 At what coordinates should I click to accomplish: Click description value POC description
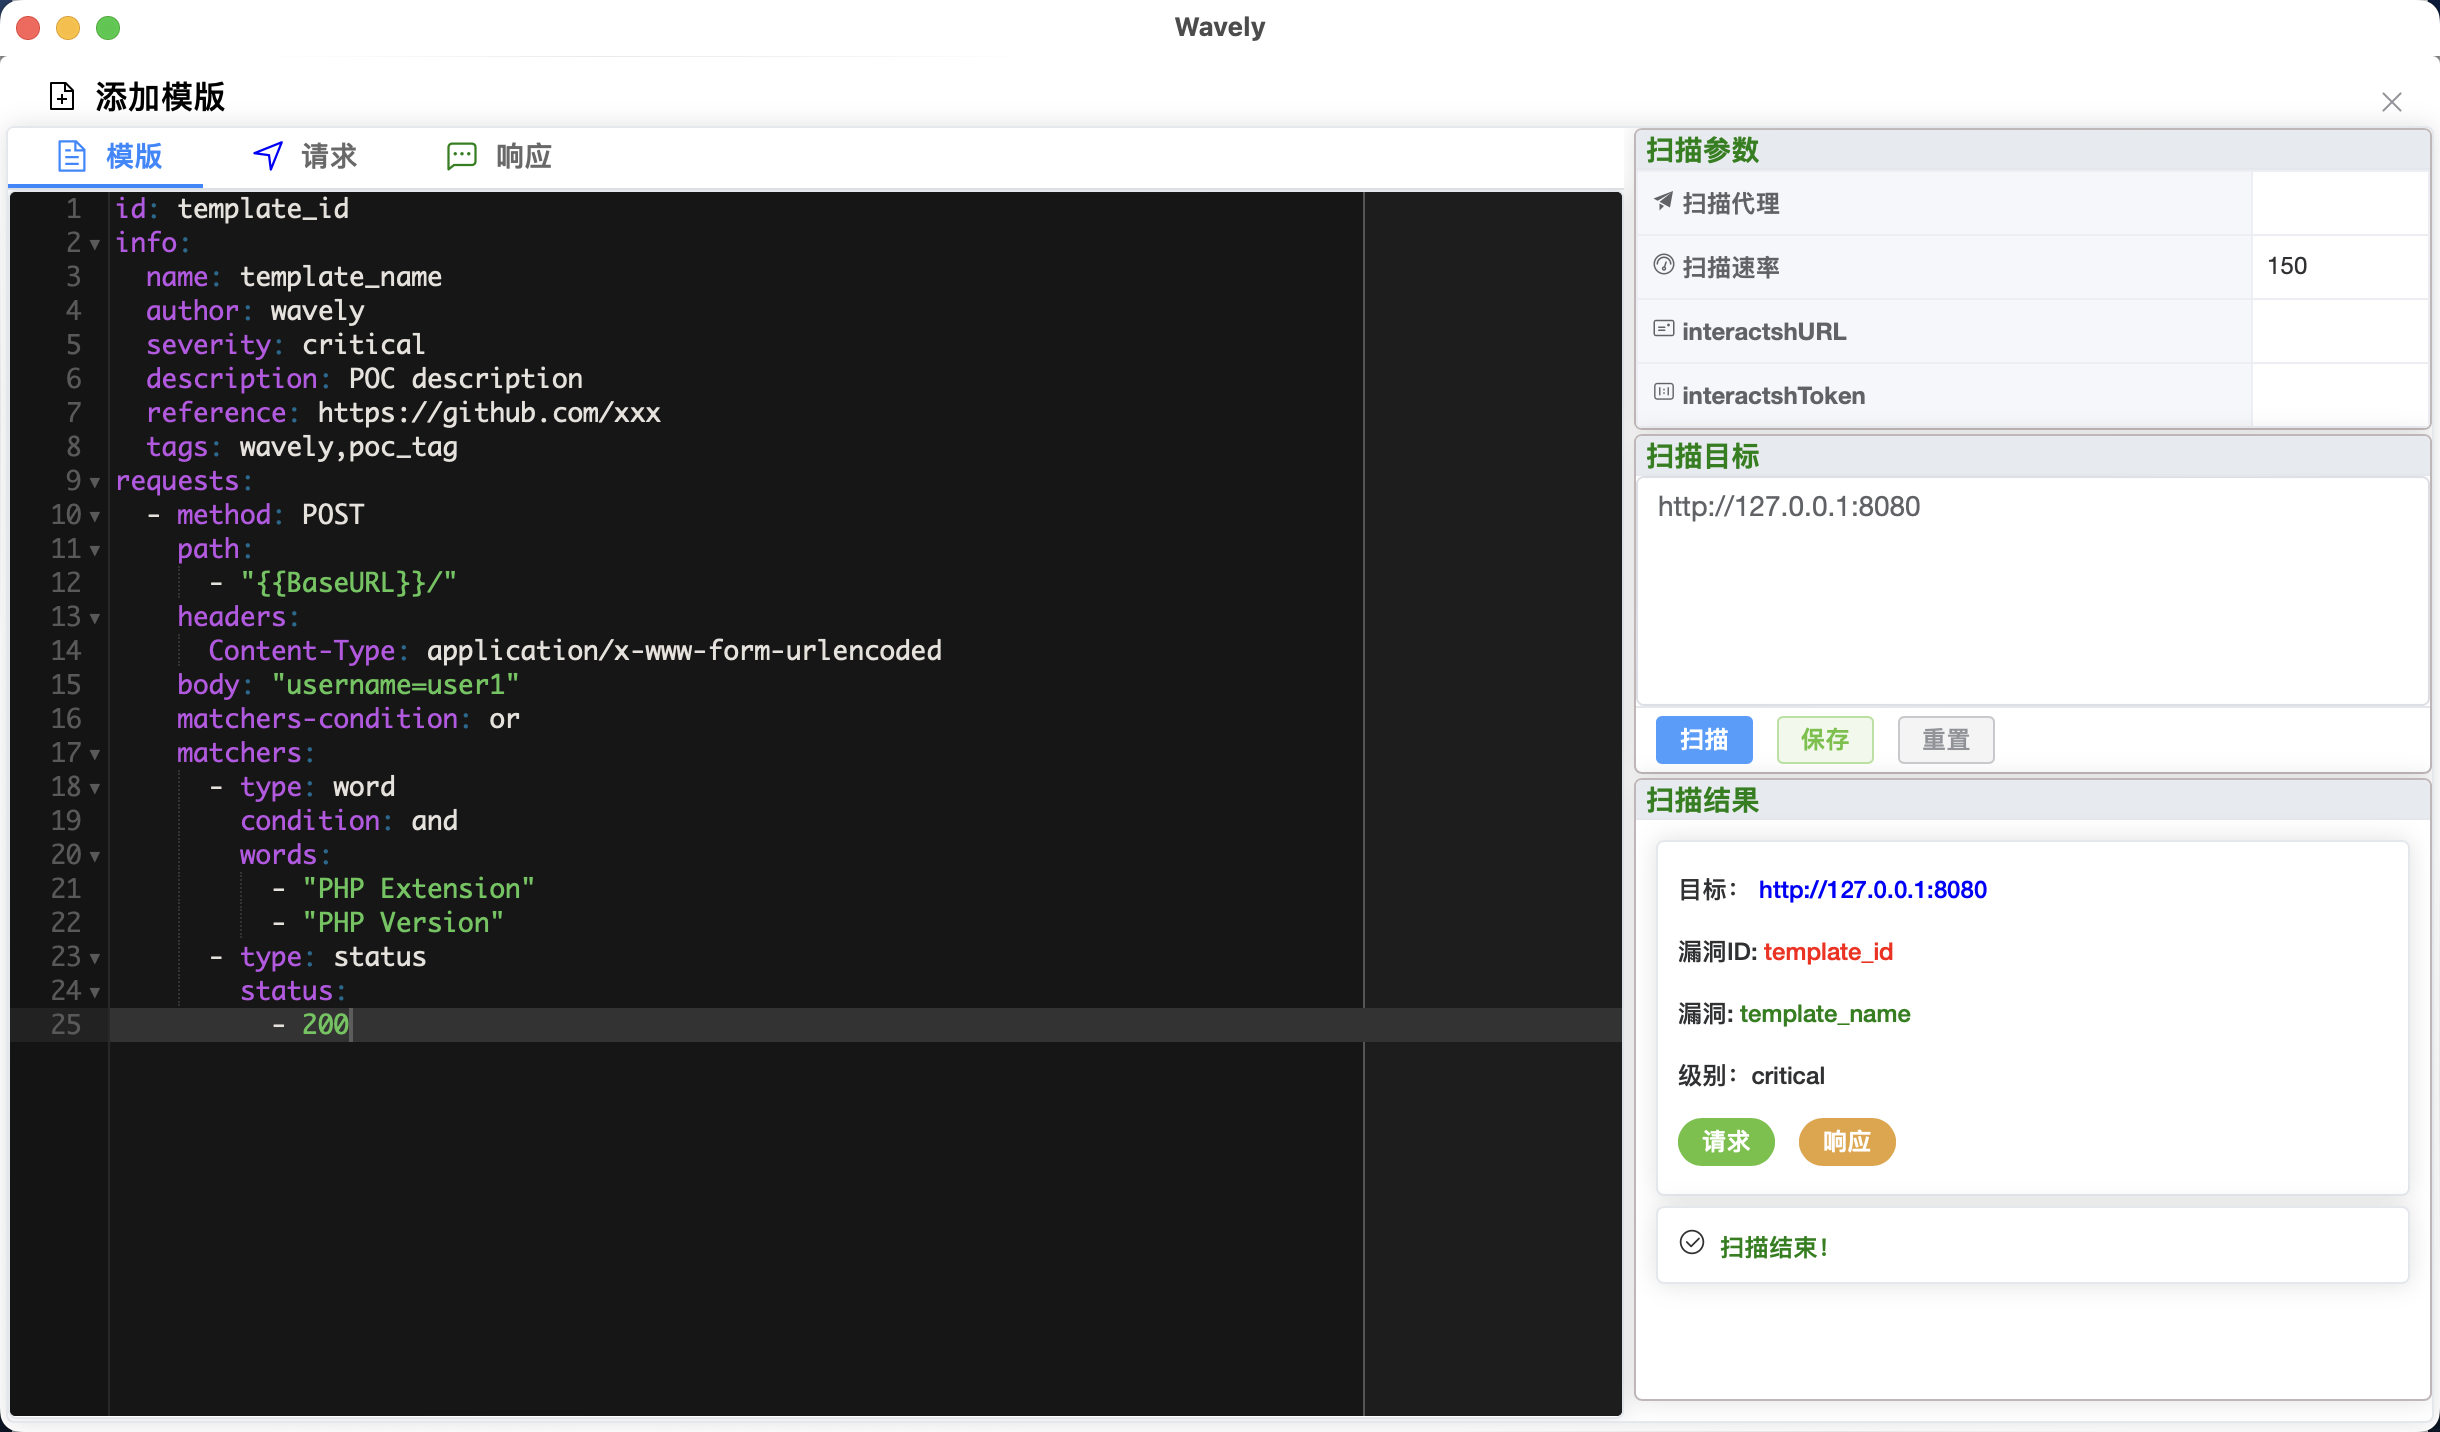(x=465, y=378)
